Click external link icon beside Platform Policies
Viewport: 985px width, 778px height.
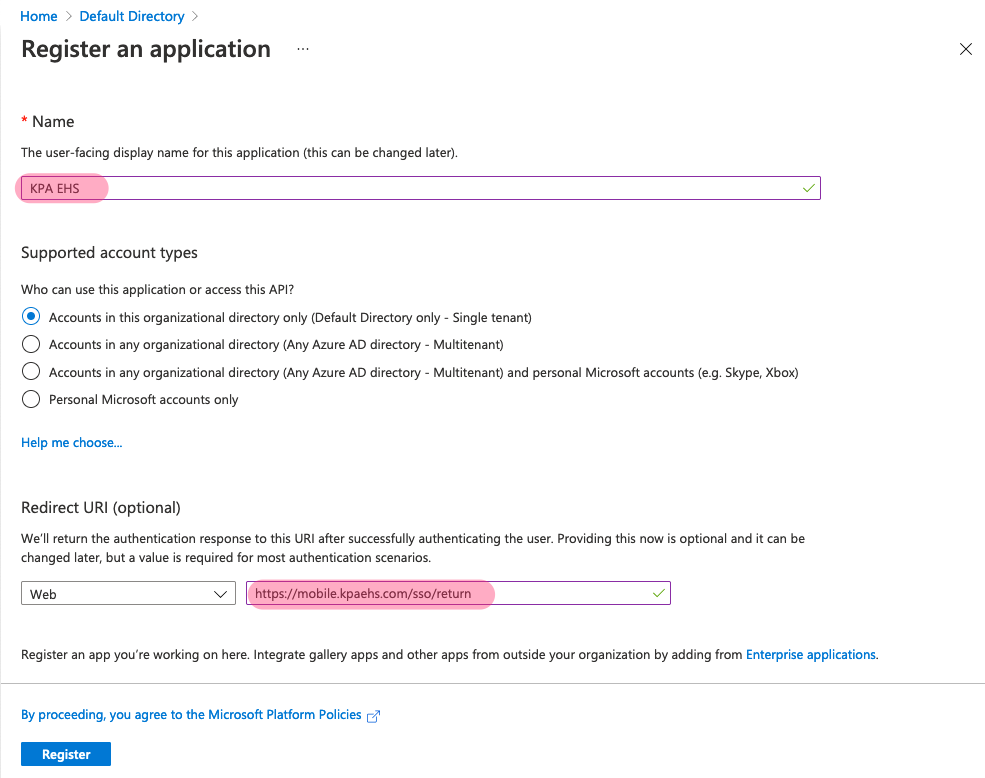[x=374, y=716]
